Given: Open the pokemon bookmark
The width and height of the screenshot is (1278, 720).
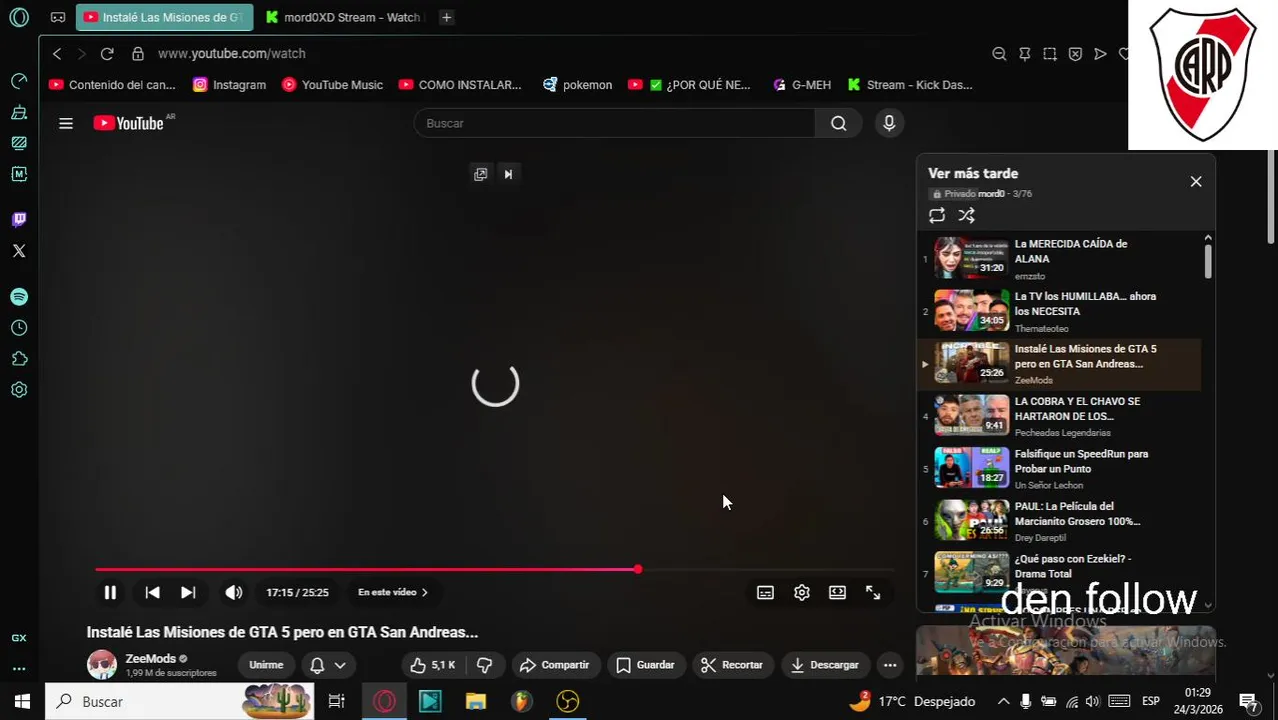Looking at the screenshot, I should click(x=577, y=85).
